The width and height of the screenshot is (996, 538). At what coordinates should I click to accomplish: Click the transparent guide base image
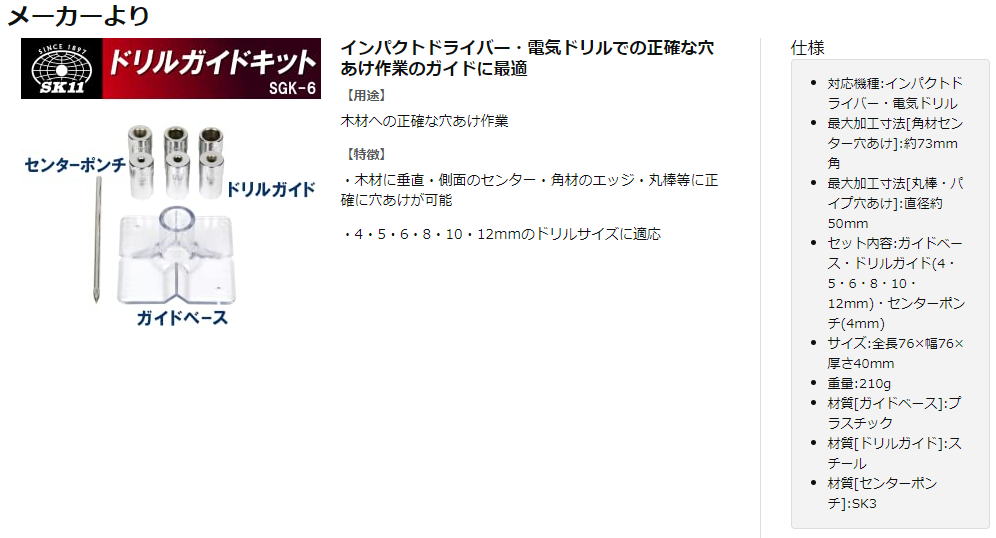[x=176, y=254]
